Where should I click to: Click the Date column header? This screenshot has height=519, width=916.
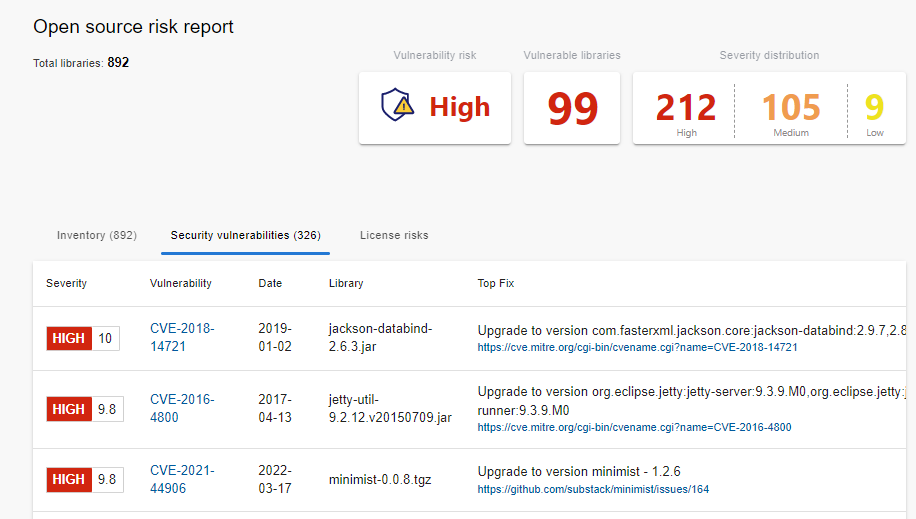tap(270, 283)
